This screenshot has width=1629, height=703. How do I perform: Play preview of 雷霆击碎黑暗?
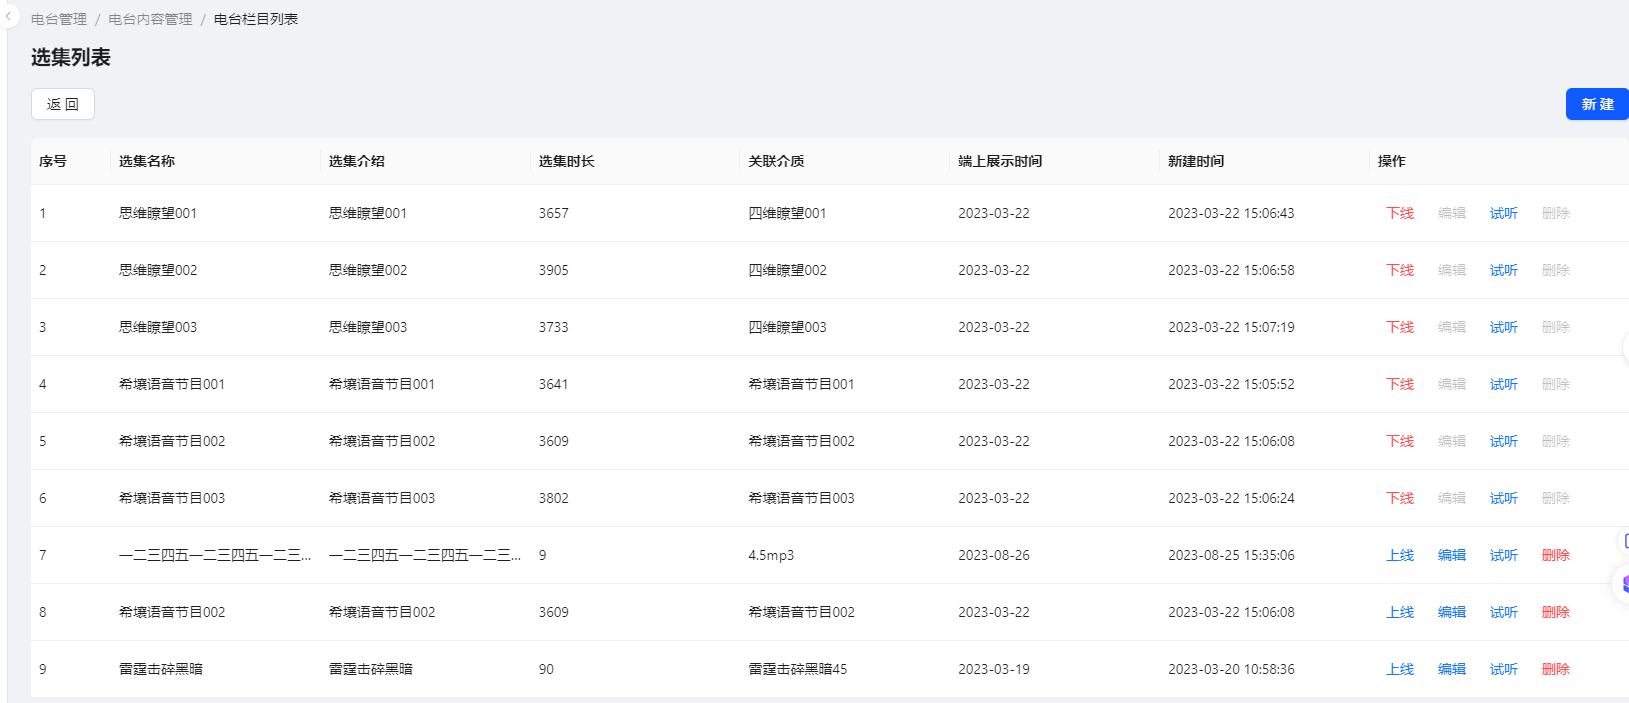(1503, 669)
